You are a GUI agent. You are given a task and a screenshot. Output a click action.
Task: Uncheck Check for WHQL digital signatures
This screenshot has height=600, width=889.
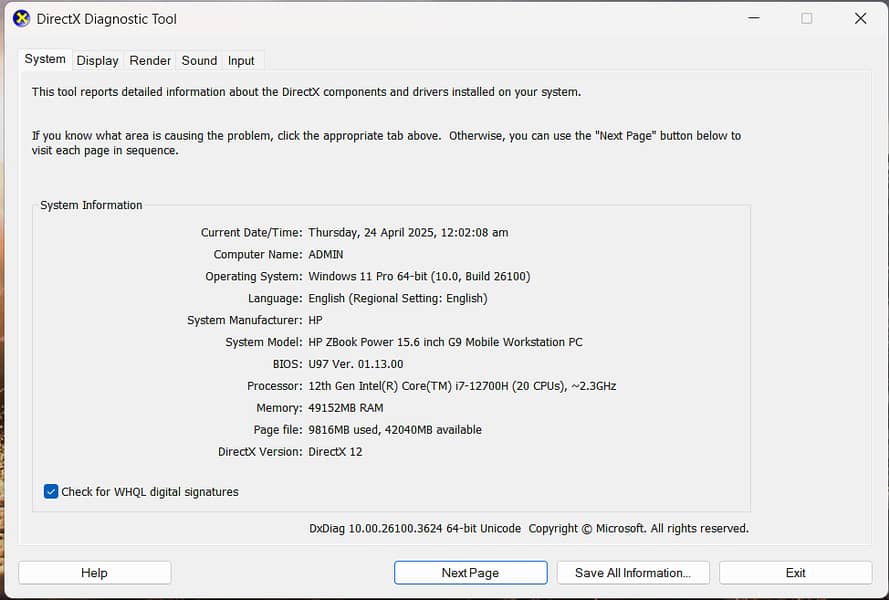[x=51, y=492]
